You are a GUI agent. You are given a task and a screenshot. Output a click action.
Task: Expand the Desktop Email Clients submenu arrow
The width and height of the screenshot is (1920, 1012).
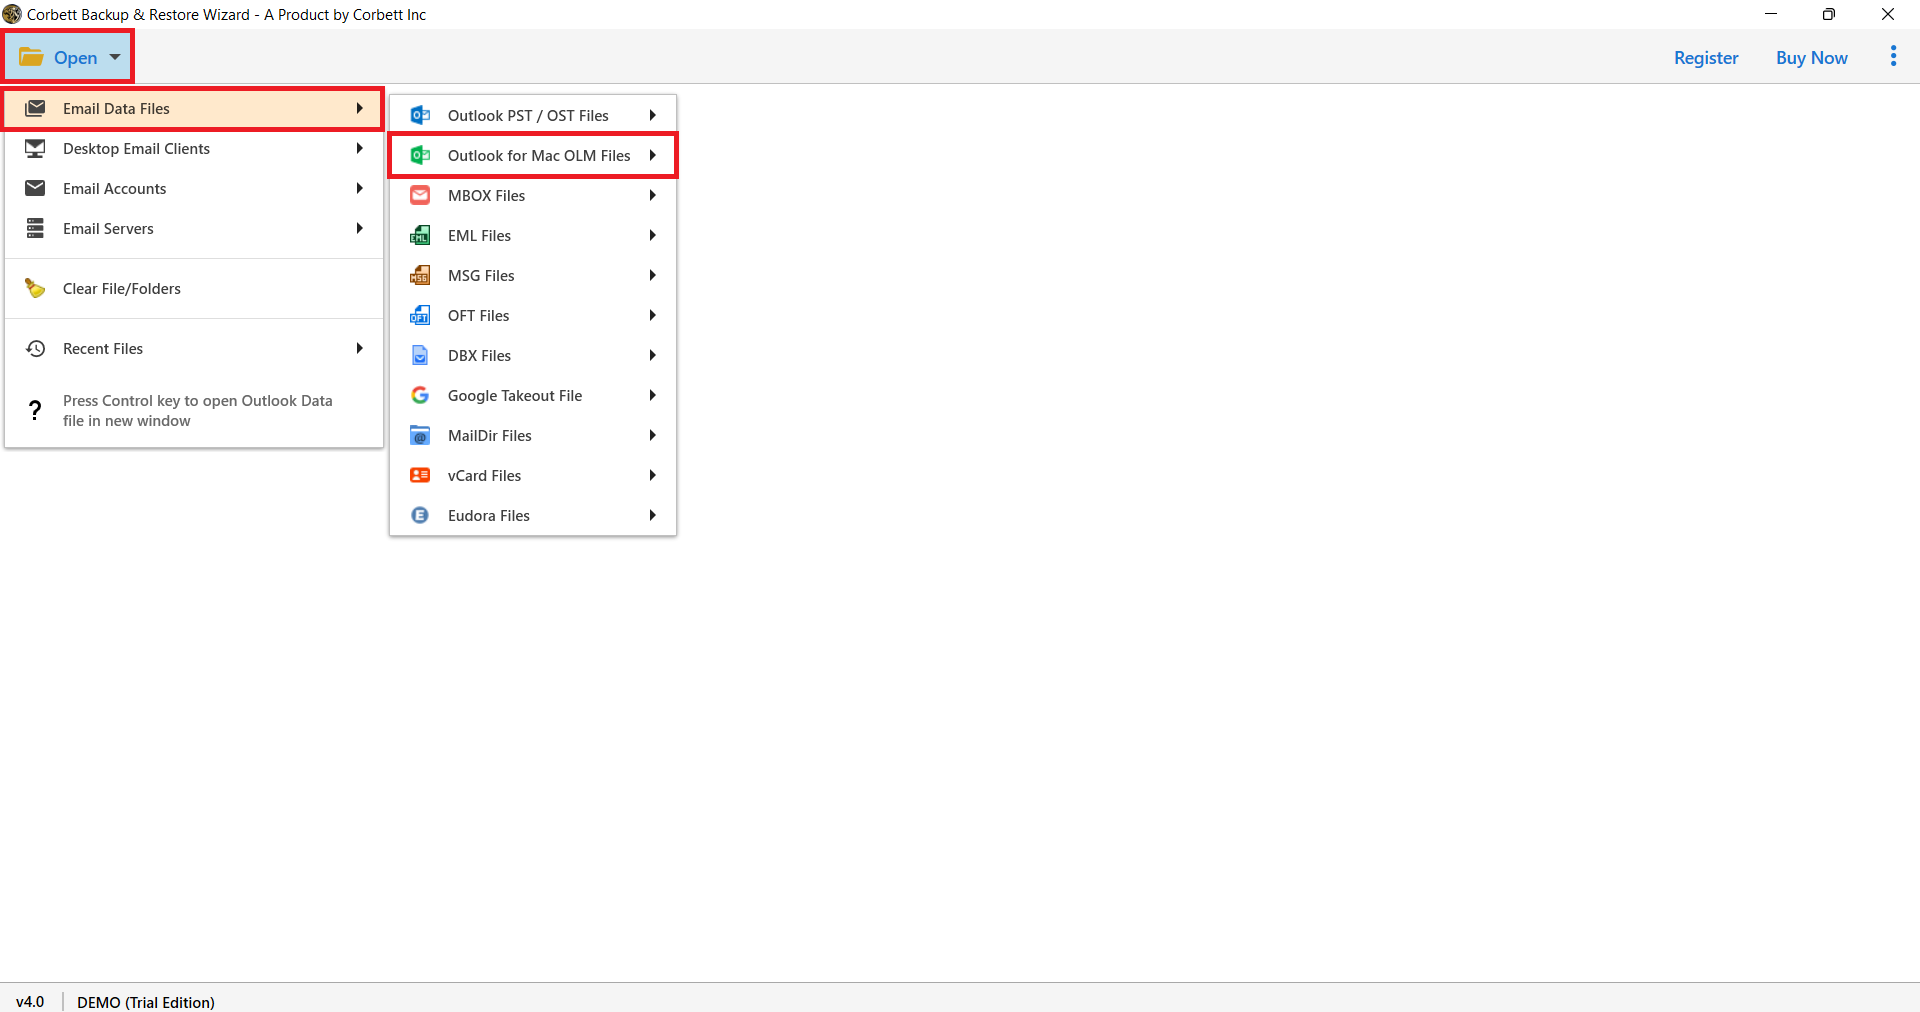tap(359, 148)
